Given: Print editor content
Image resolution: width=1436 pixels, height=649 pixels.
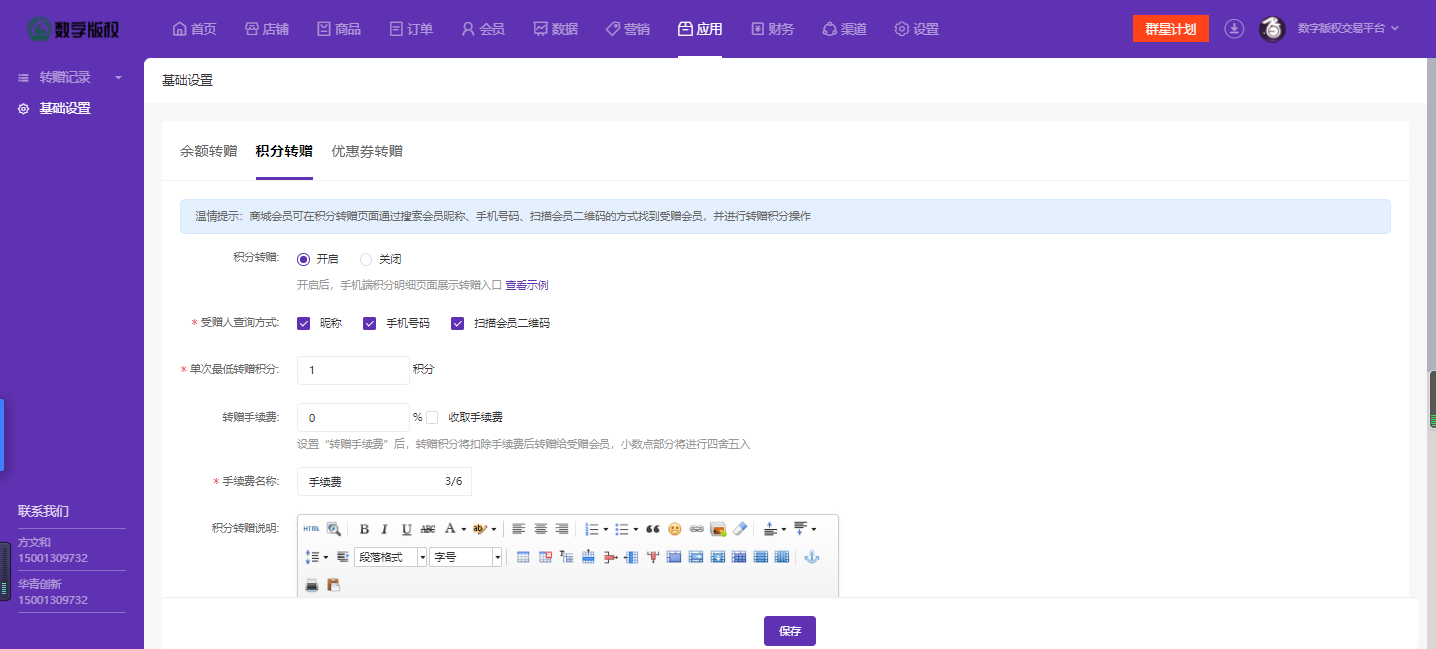Looking at the screenshot, I should (312, 585).
